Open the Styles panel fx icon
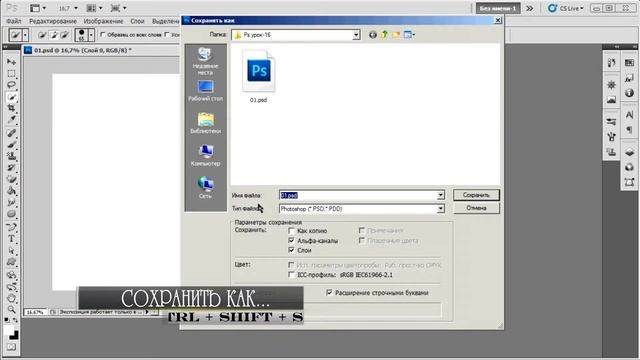This screenshot has height=360, width=640. (x=629, y=78)
